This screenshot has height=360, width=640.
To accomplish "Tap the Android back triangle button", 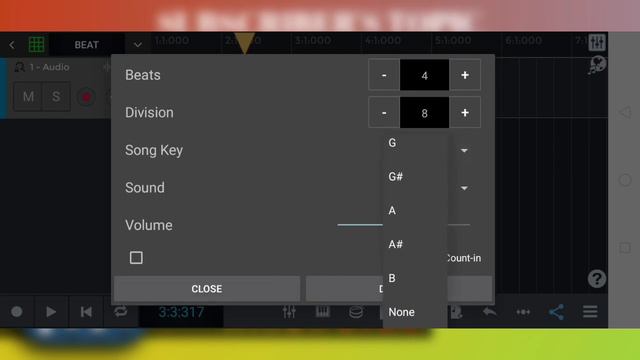I will tap(625, 112).
